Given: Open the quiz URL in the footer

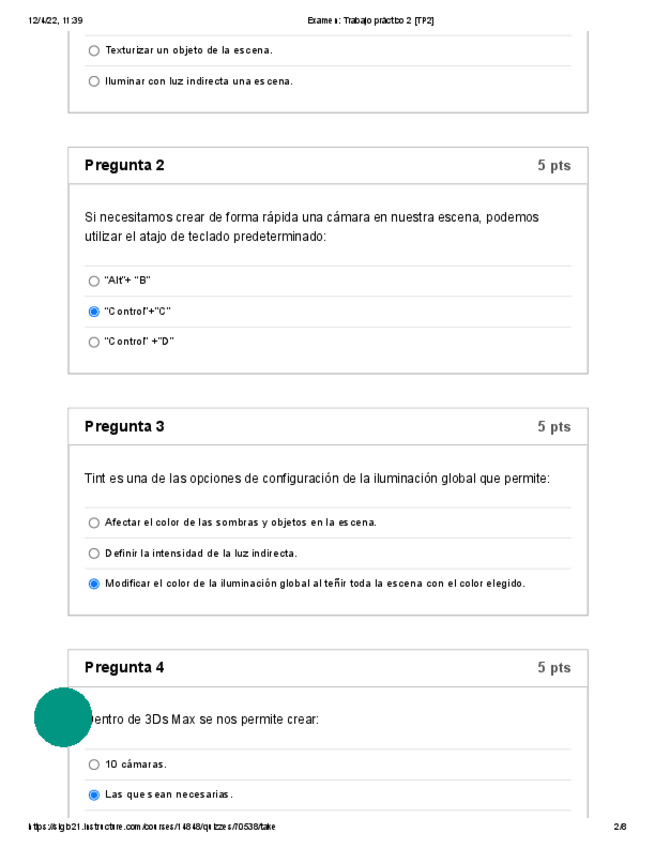Looking at the screenshot, I should [x=153, y=827].
